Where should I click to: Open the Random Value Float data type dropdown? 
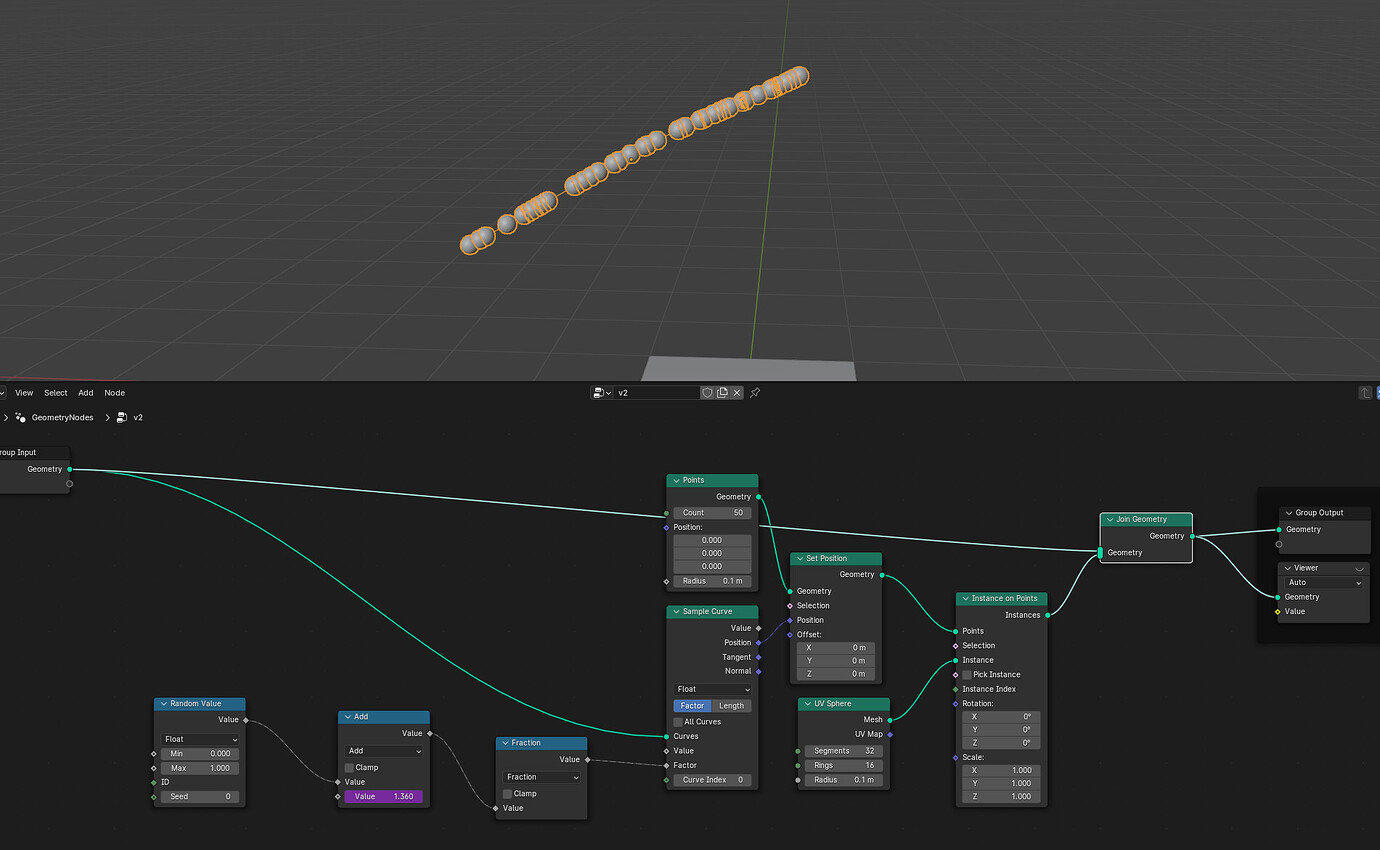[200, 740]
